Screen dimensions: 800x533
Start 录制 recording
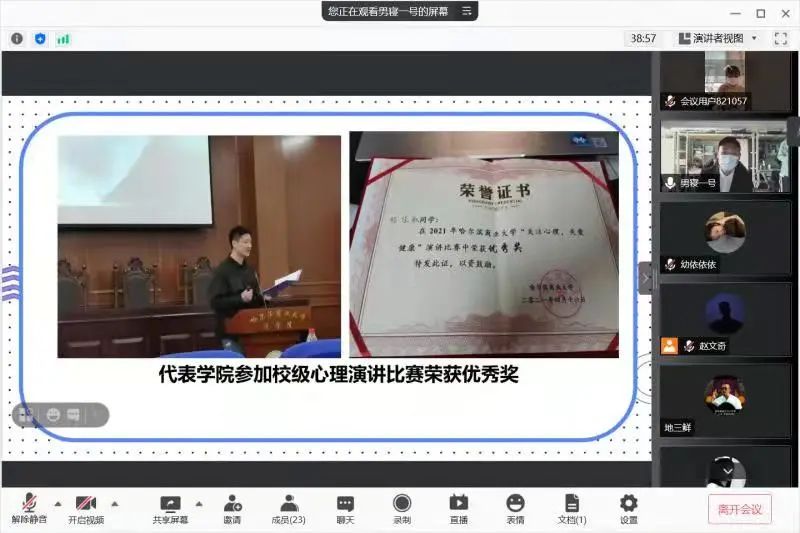click(402, 509)
